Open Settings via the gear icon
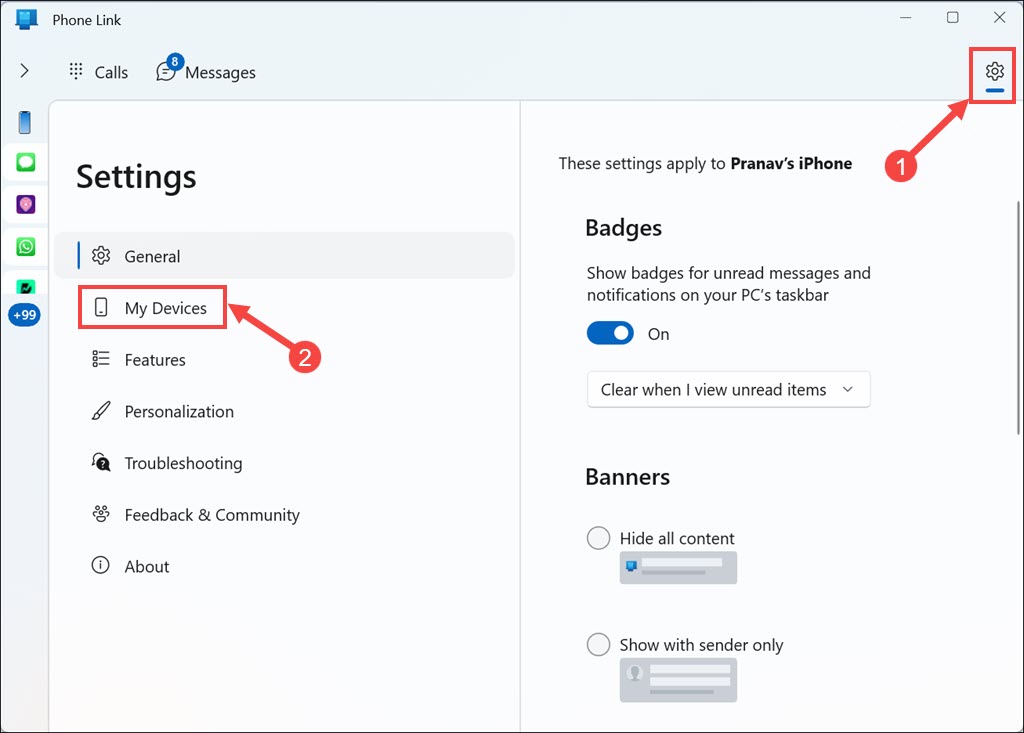The image size is (1024, 733). coord(993,72)
